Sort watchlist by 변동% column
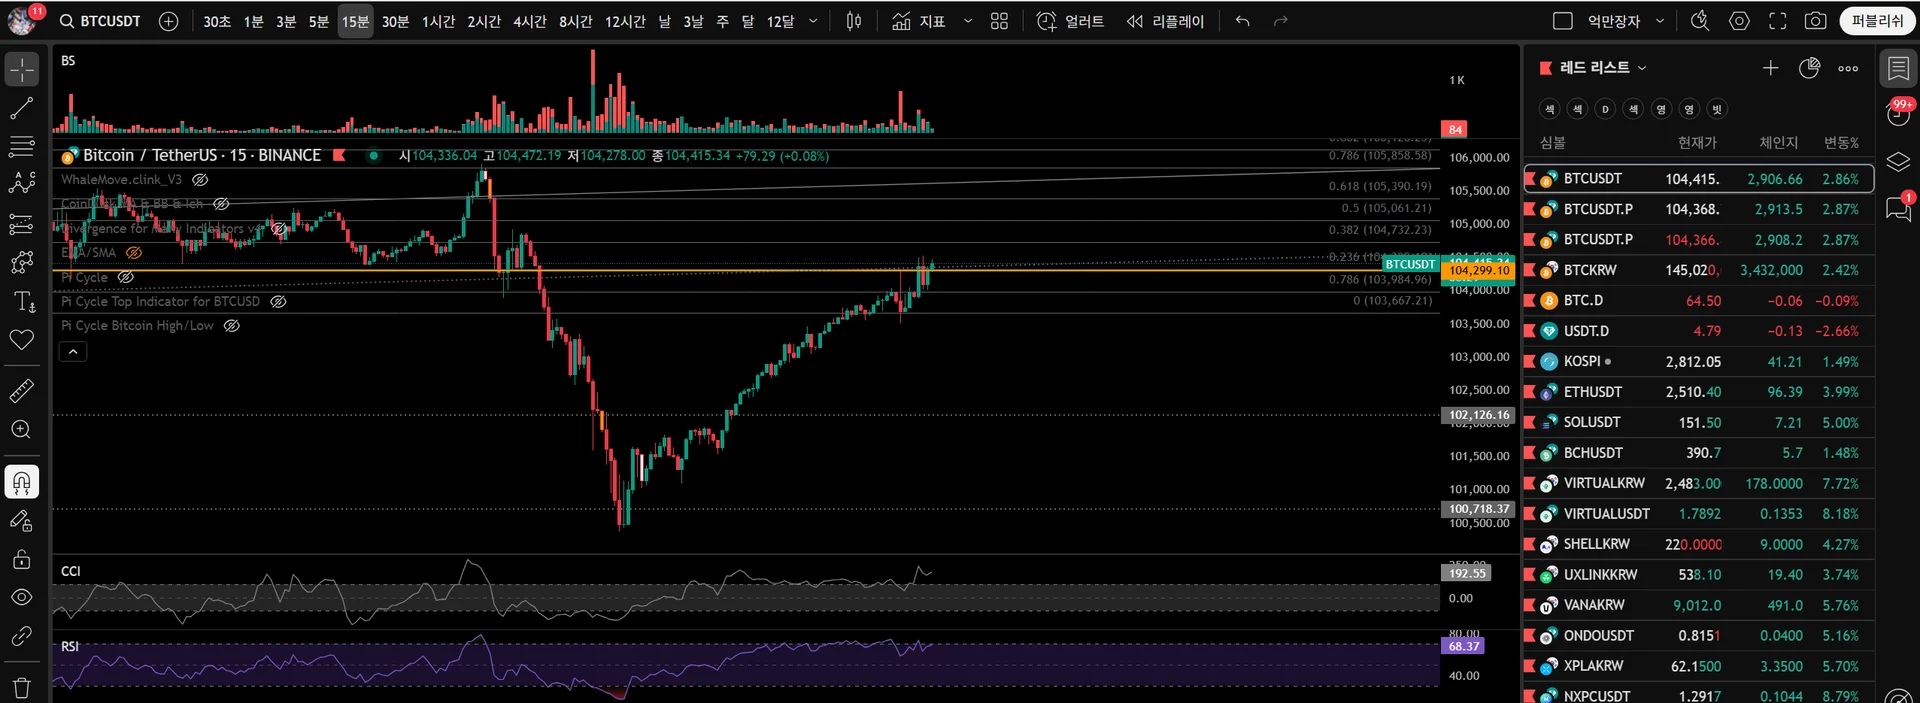The image size is (1920, 703). [x=1841, y=143]
